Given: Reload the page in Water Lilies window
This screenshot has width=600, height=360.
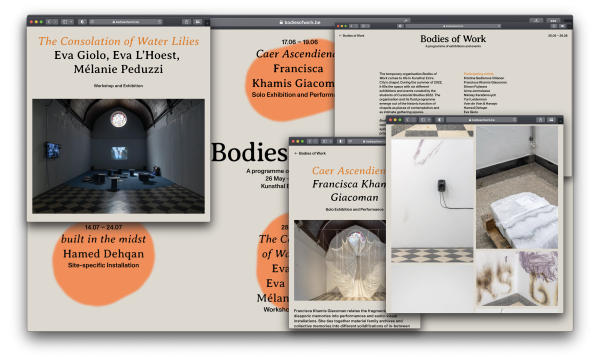Looking at the screenshot, I should point(160,22).
